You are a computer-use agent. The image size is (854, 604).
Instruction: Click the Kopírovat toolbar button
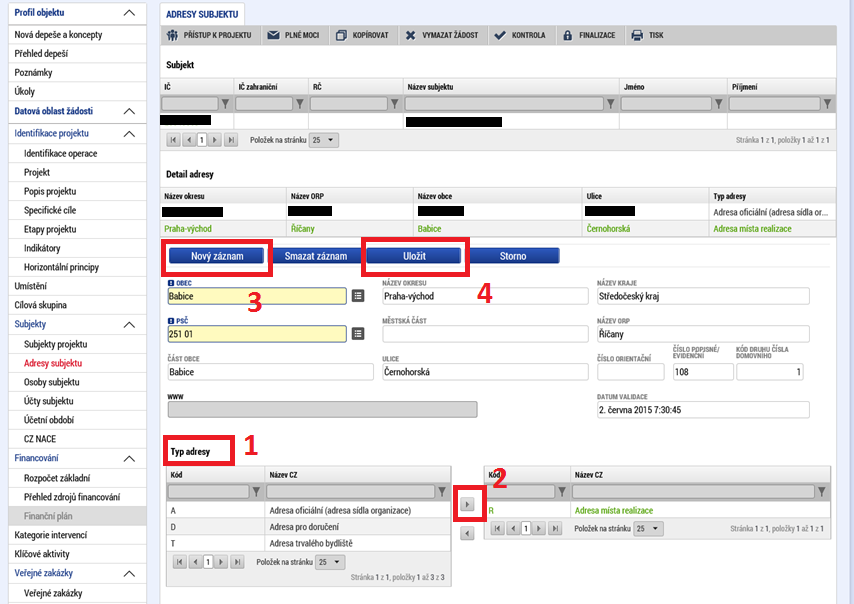362,35
